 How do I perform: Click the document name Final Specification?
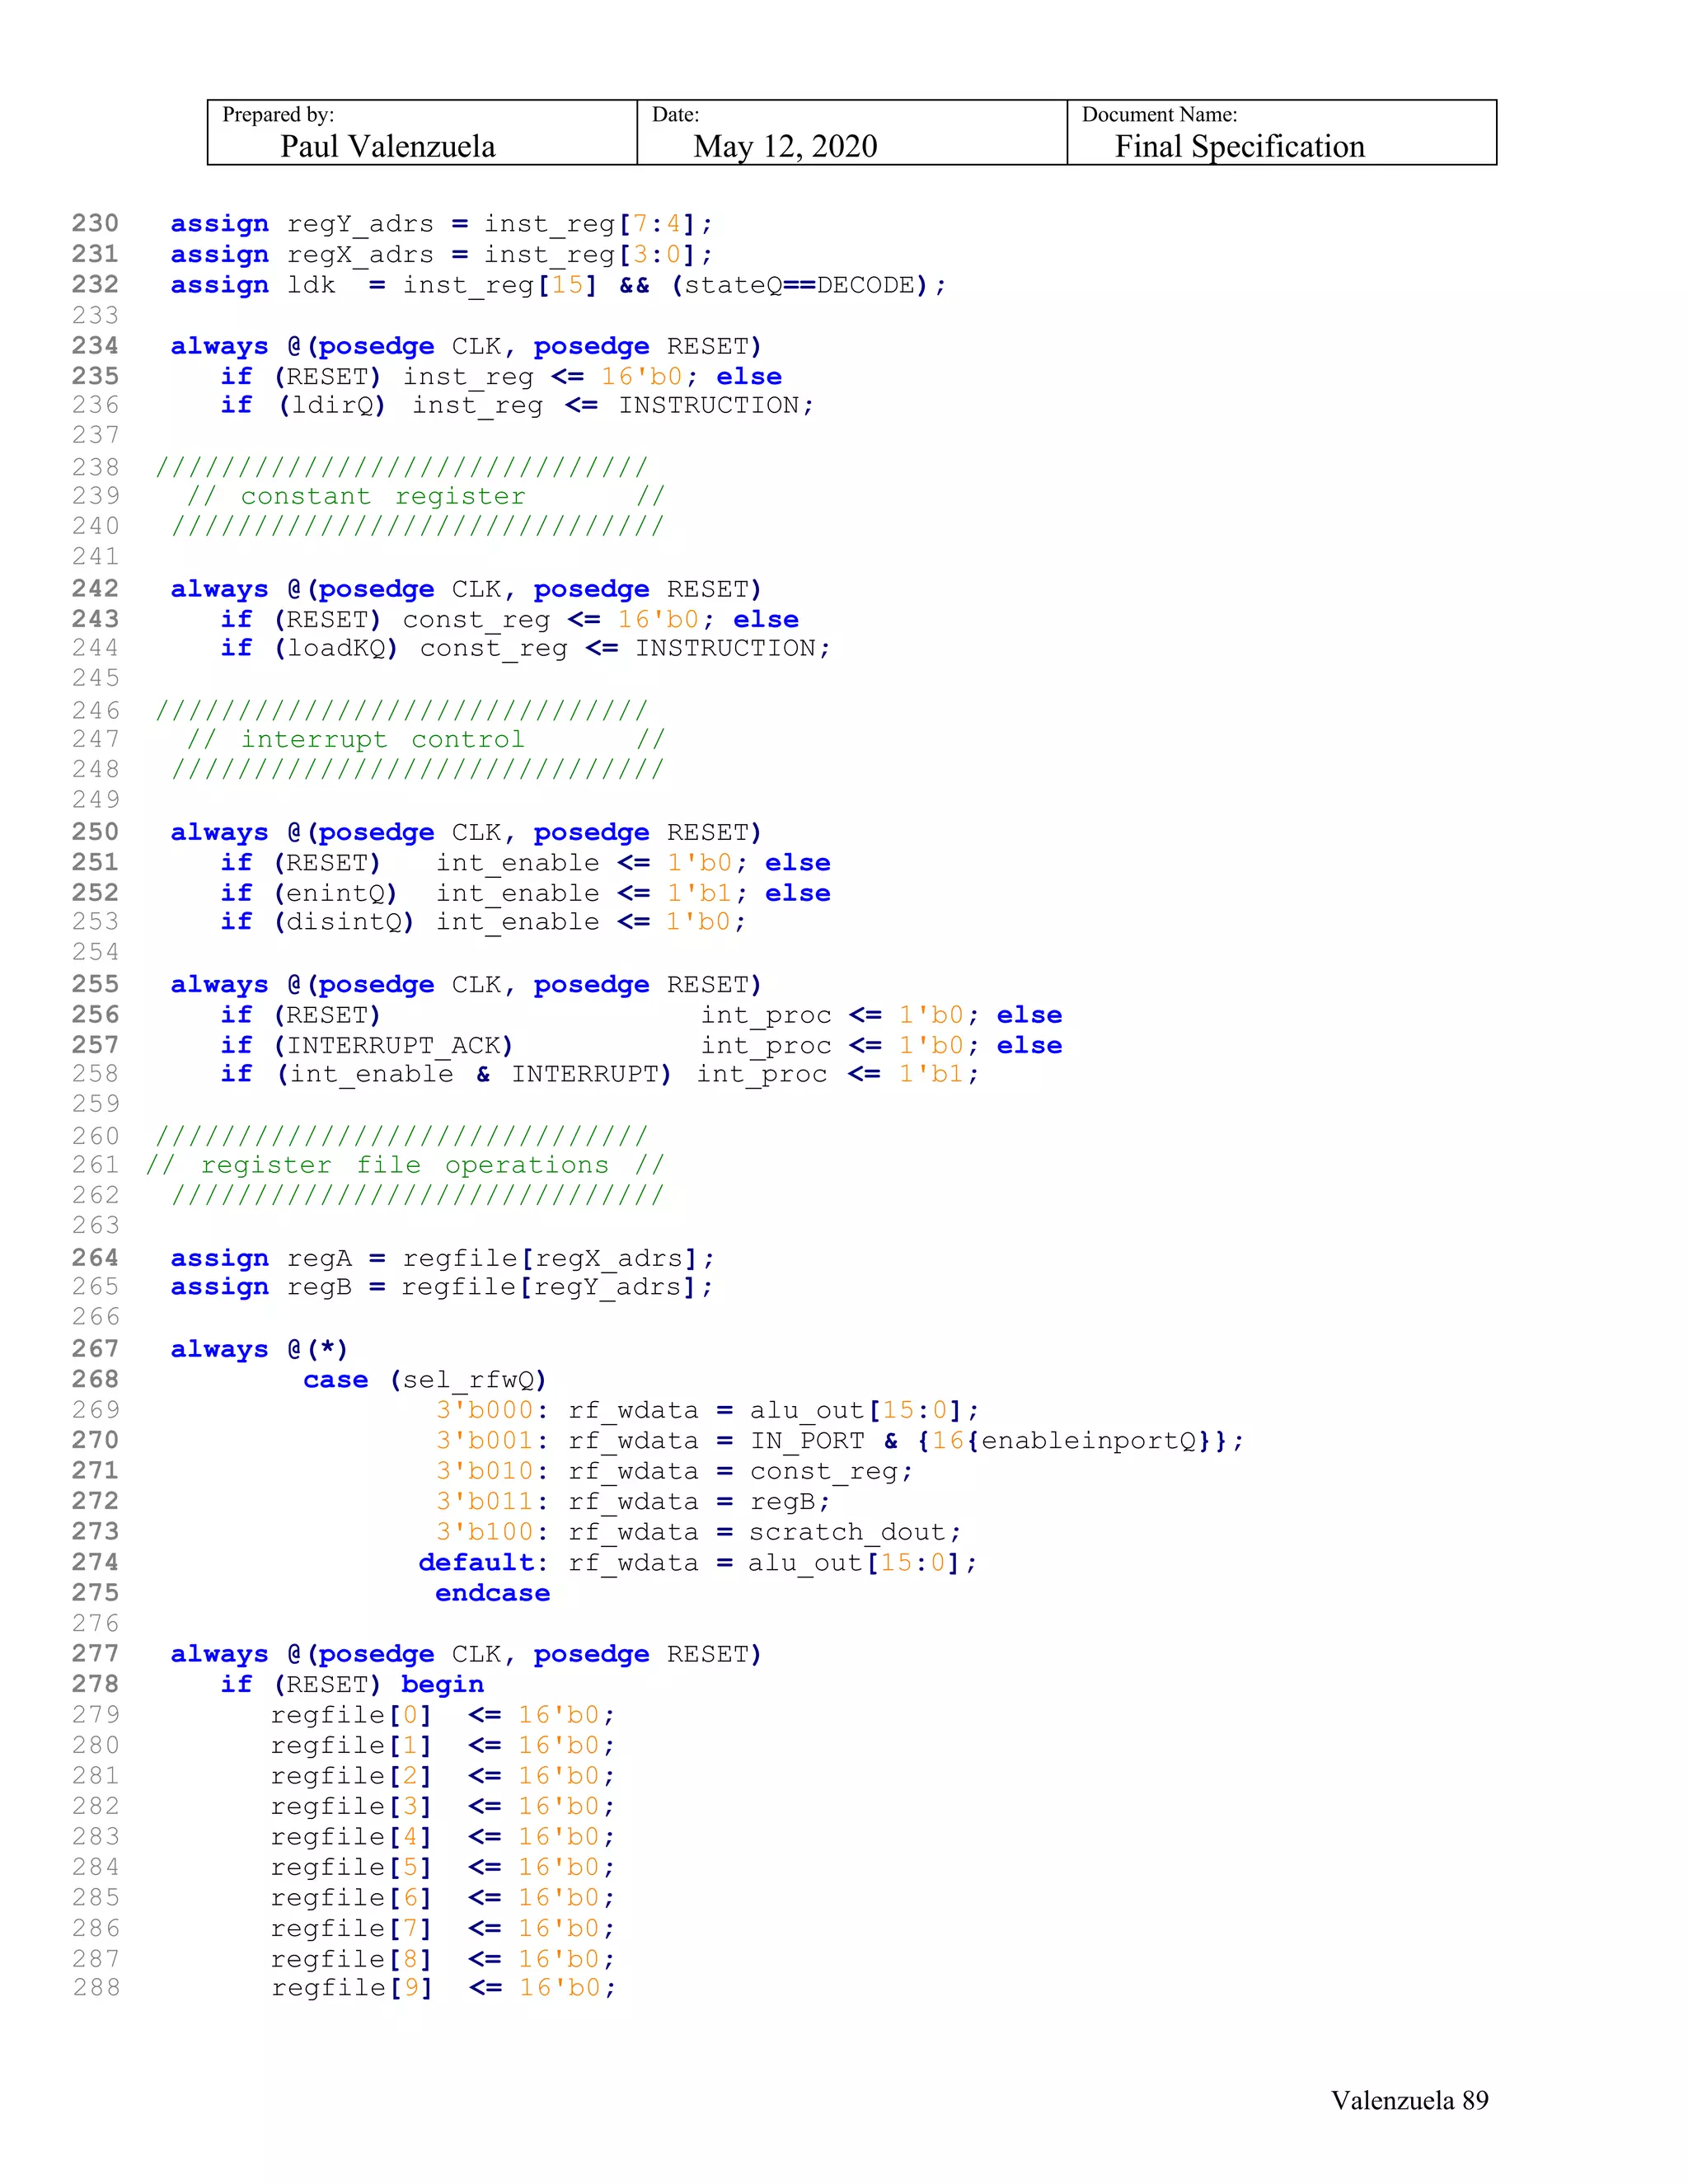tap(1239, 147)
